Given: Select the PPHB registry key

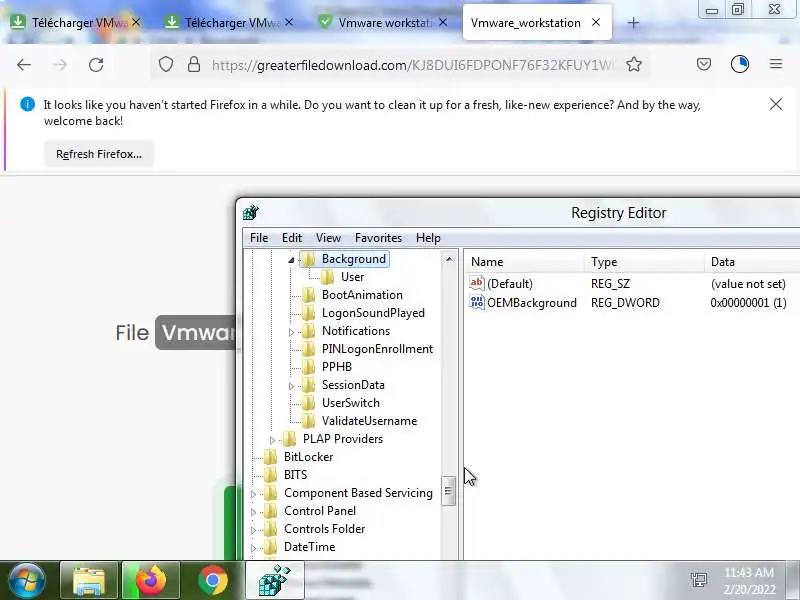Looking at the screenshot, I should (336, 367).
